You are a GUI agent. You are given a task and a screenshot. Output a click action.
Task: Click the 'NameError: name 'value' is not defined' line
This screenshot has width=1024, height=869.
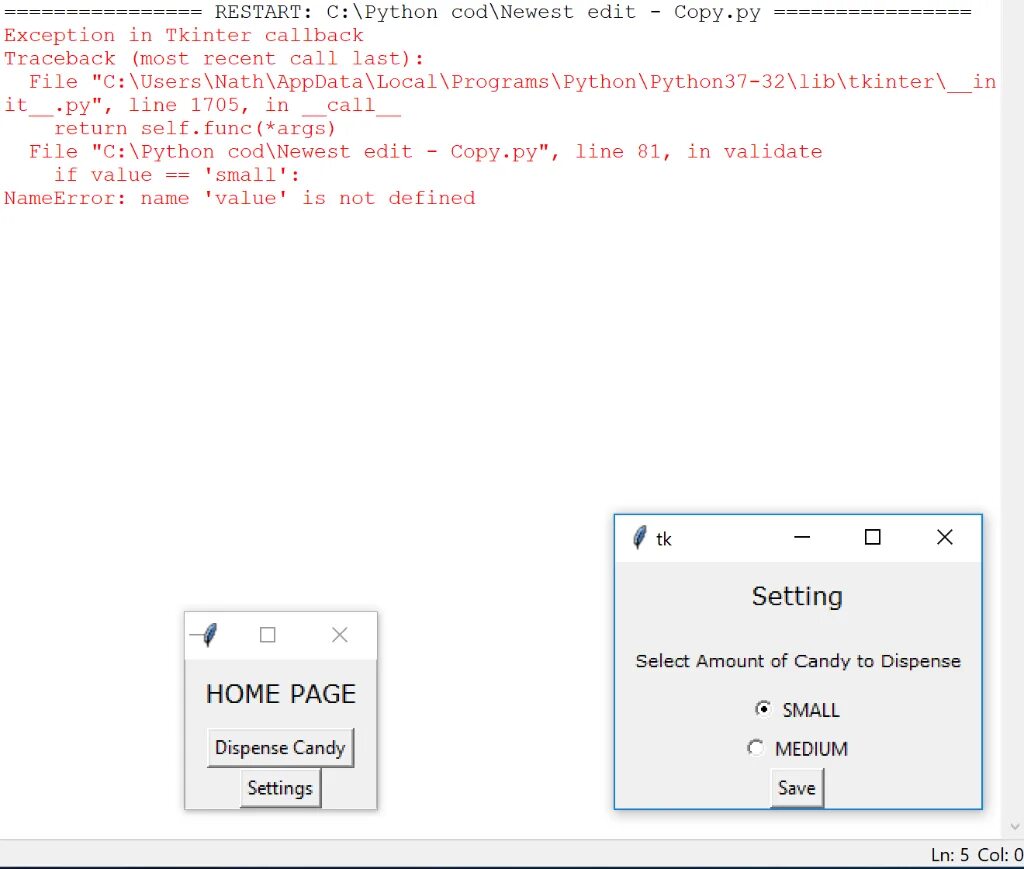click(240, 198)
